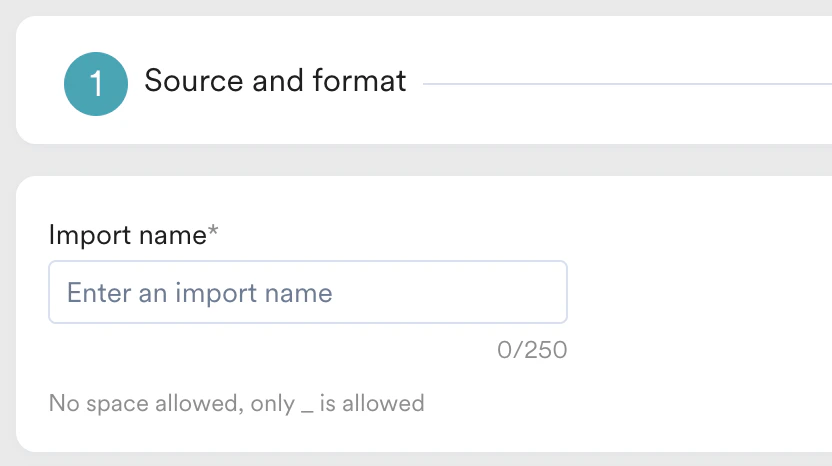Viewport: 832px width, 466px height.
Task: Select the Source and format step title
Action: [275, 81]
